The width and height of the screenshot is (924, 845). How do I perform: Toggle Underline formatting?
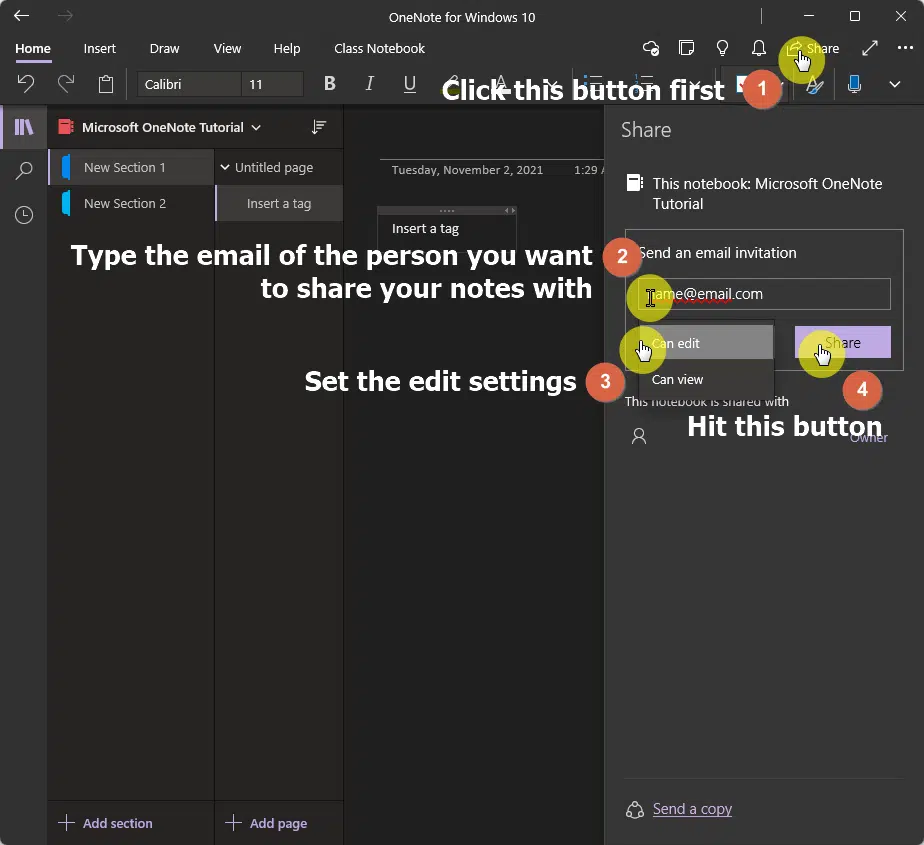click(x=410, y=84)
